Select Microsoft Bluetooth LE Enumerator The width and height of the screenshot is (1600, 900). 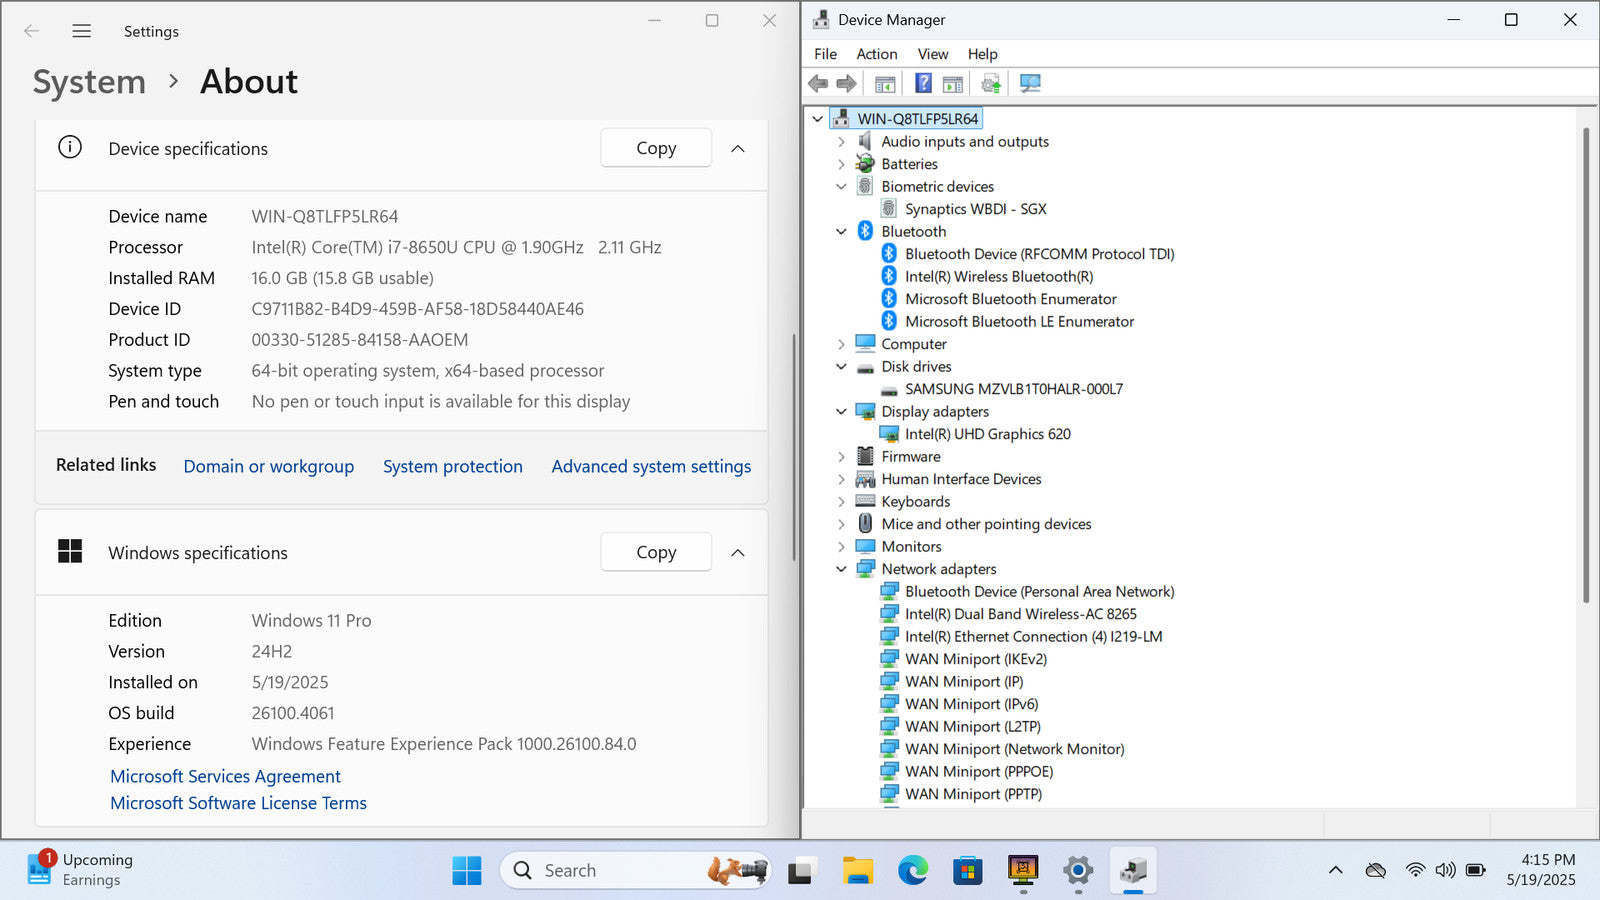[x=1020, y=321]
